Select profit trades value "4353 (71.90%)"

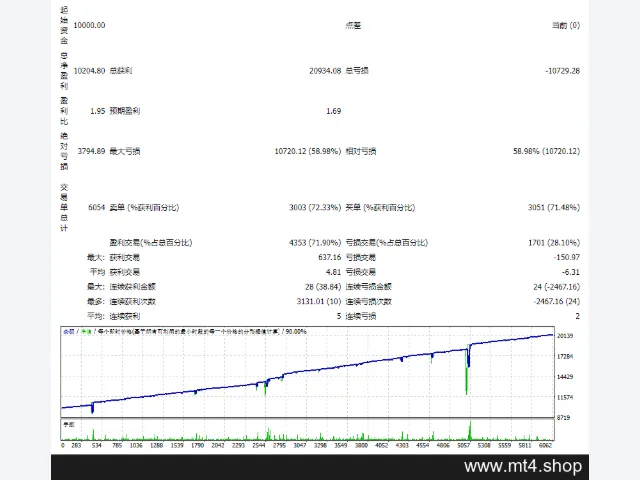pyautogui.click(x=315, y=242)
